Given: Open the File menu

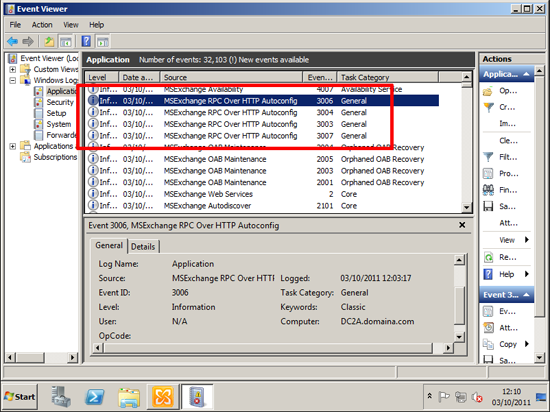Looking at the screenshot, I should pyautogui.click(x=15, y=25).
